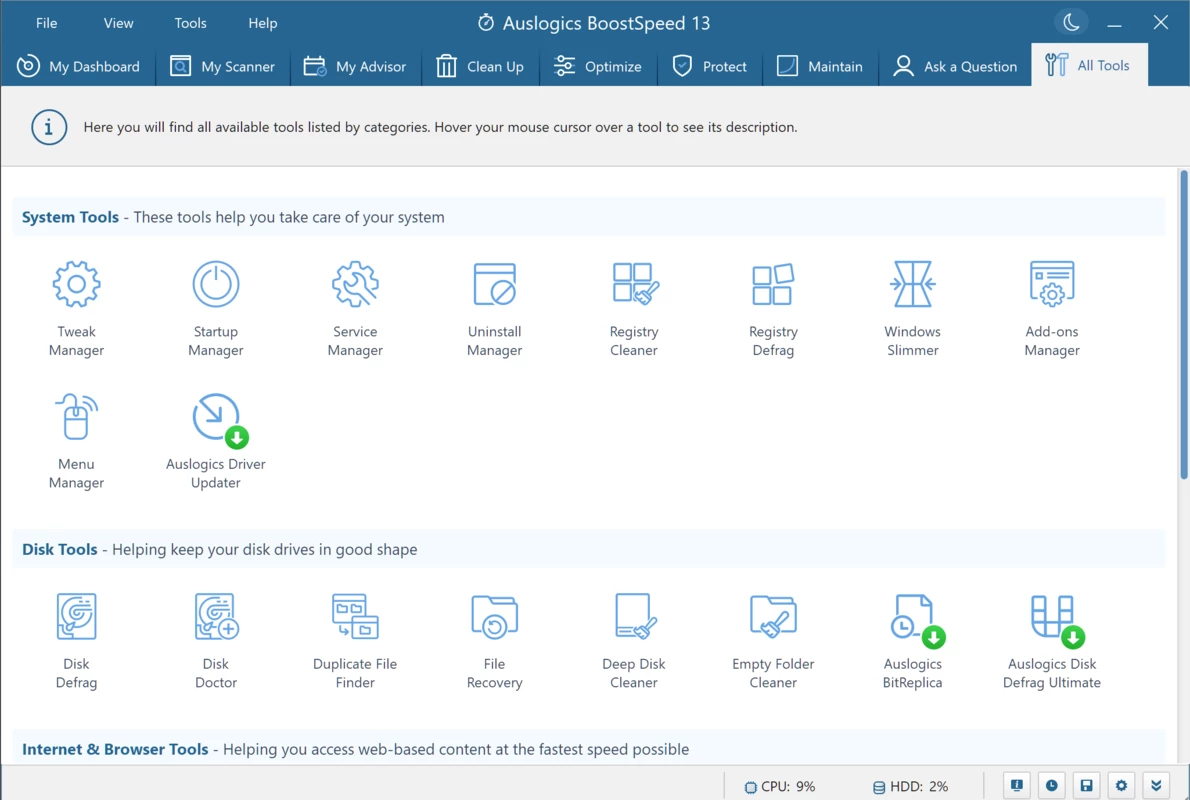Image resolution: width=1190 pixels, height=800 pixels.
Task: Open Deep Disk Cleaner
Action: click(x=634, y=641)
